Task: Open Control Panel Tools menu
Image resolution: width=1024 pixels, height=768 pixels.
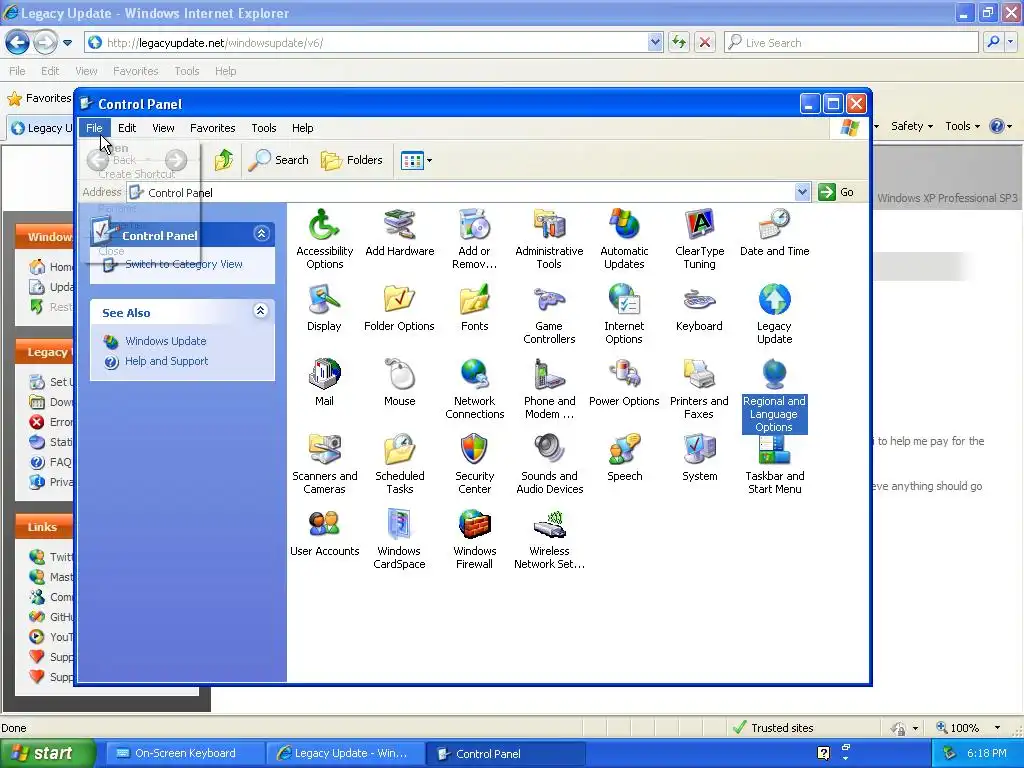Action: (x=264, y=128)
